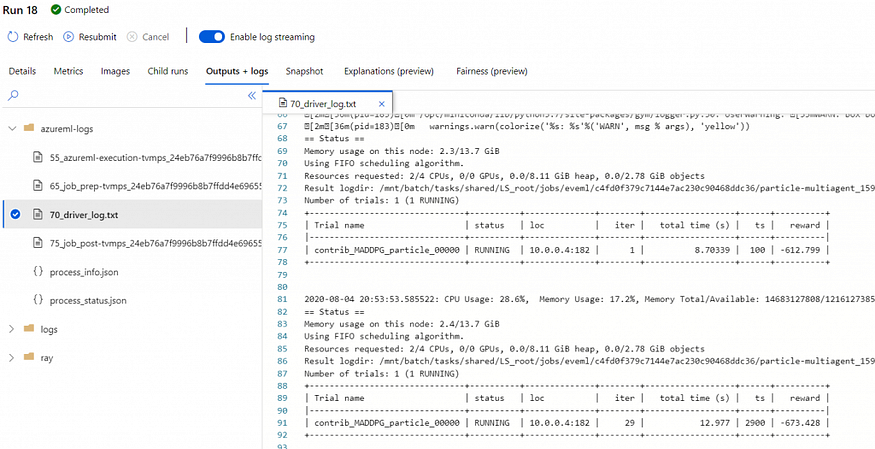Click line 81 CPU Usage timestamp entry
Screen dimensions: 875x449
click(589, 299)
